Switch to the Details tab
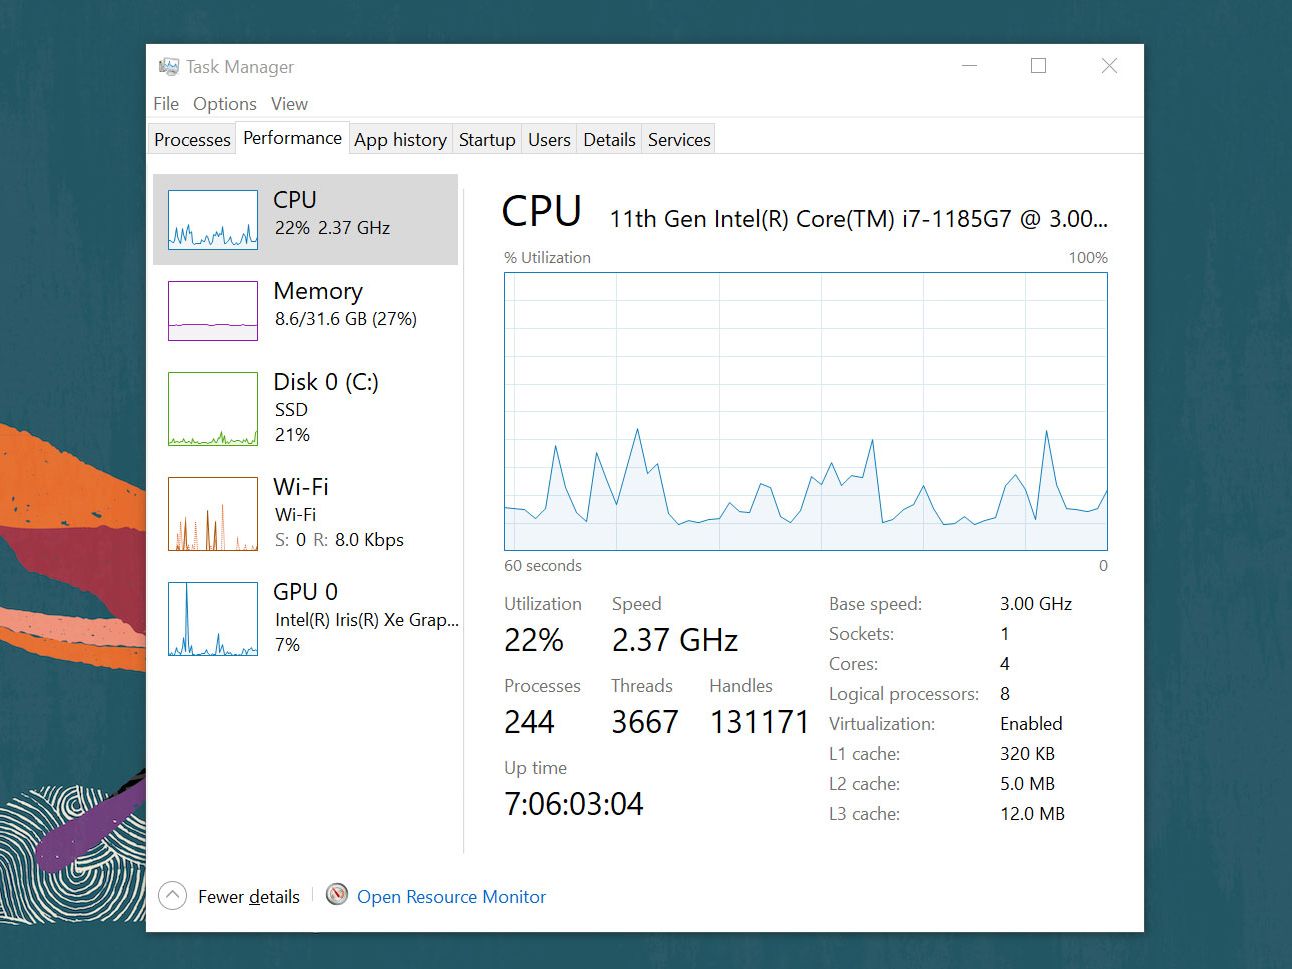 [609, 140]
